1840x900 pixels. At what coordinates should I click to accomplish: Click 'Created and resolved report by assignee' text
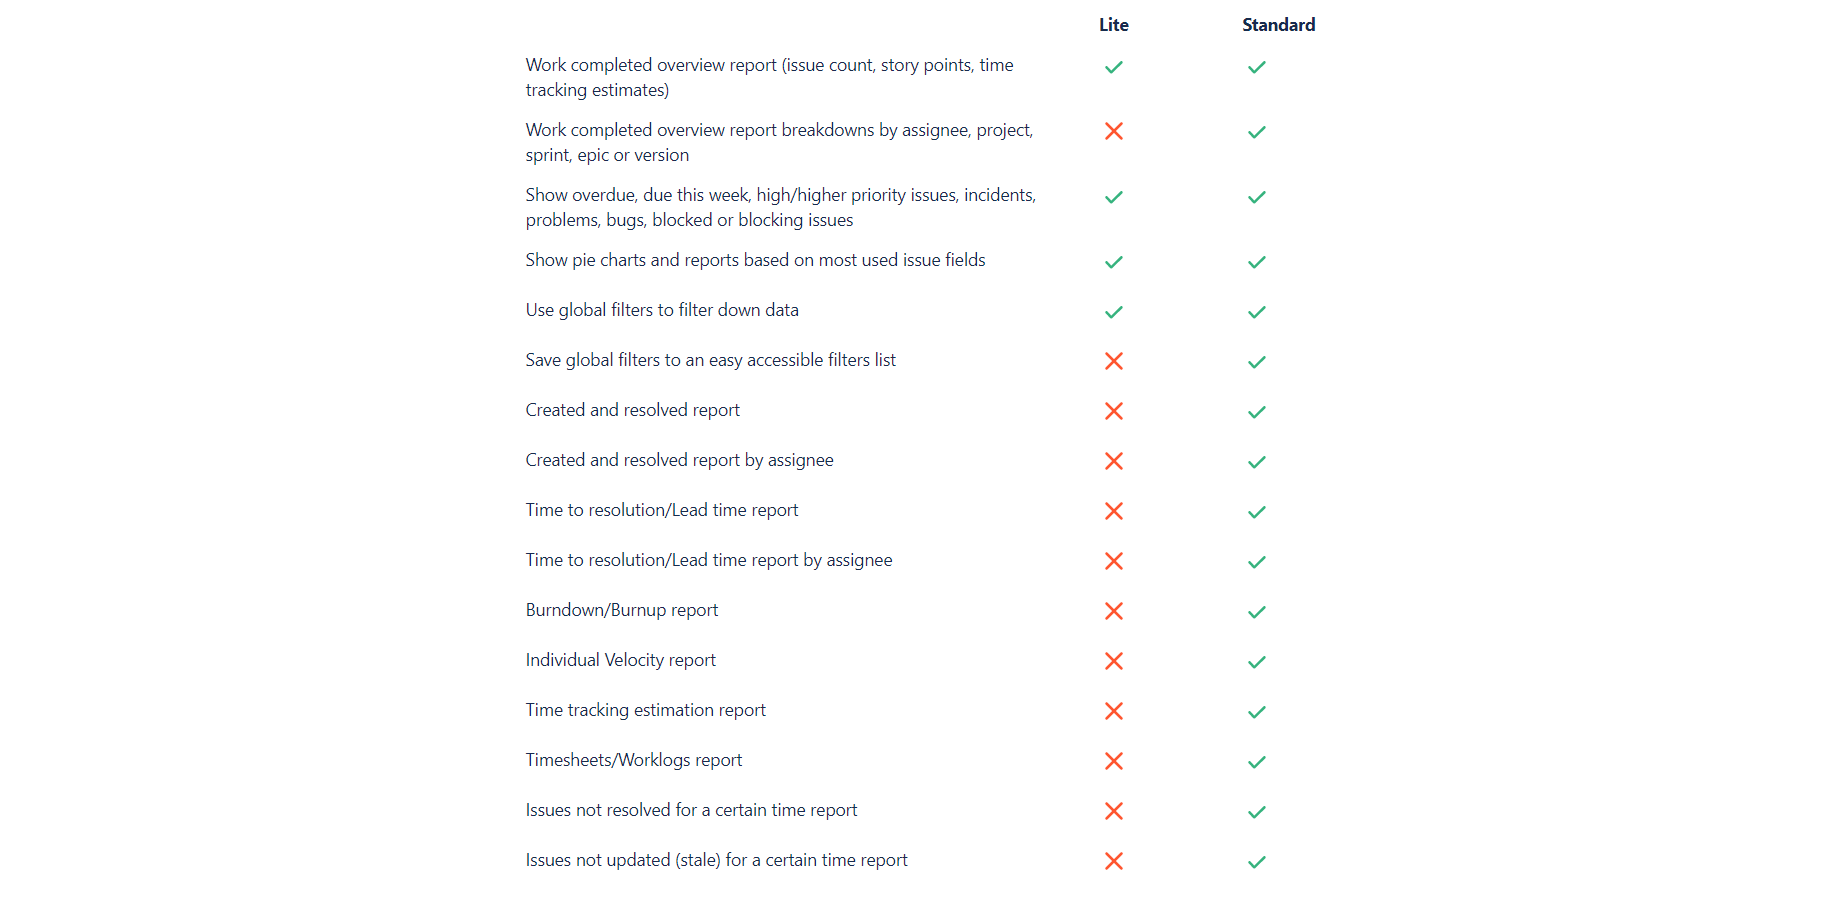point(679,460)
